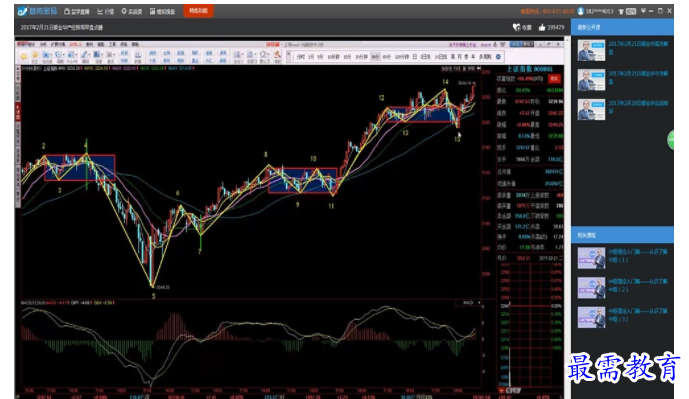
Task: Click the red button beside index name
Action: coord(554,78)
